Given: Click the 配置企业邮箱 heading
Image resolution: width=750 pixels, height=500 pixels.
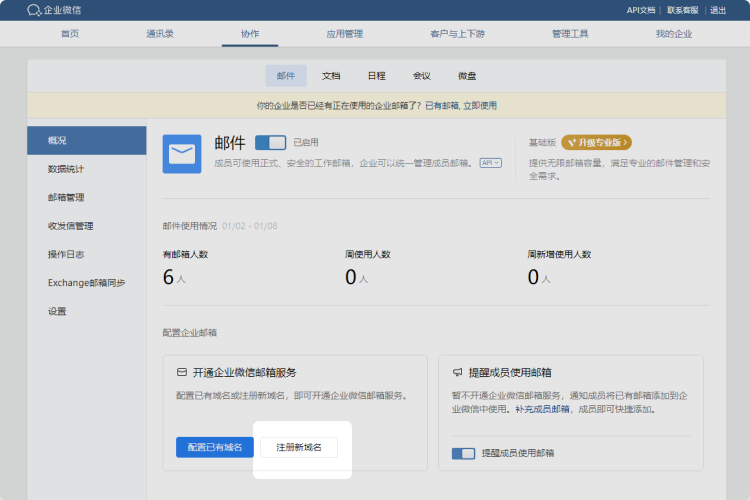Looking at the screenshot, I should [x=190, y=333].
